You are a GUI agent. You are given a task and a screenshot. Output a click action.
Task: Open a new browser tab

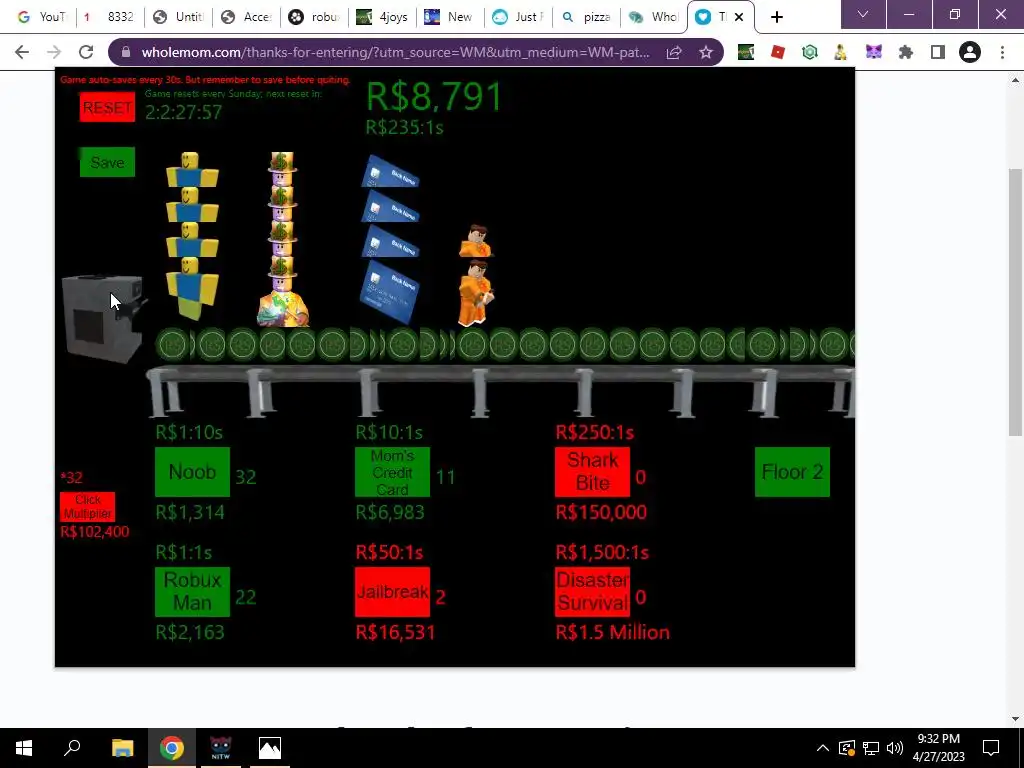click(x=776, y=17)
